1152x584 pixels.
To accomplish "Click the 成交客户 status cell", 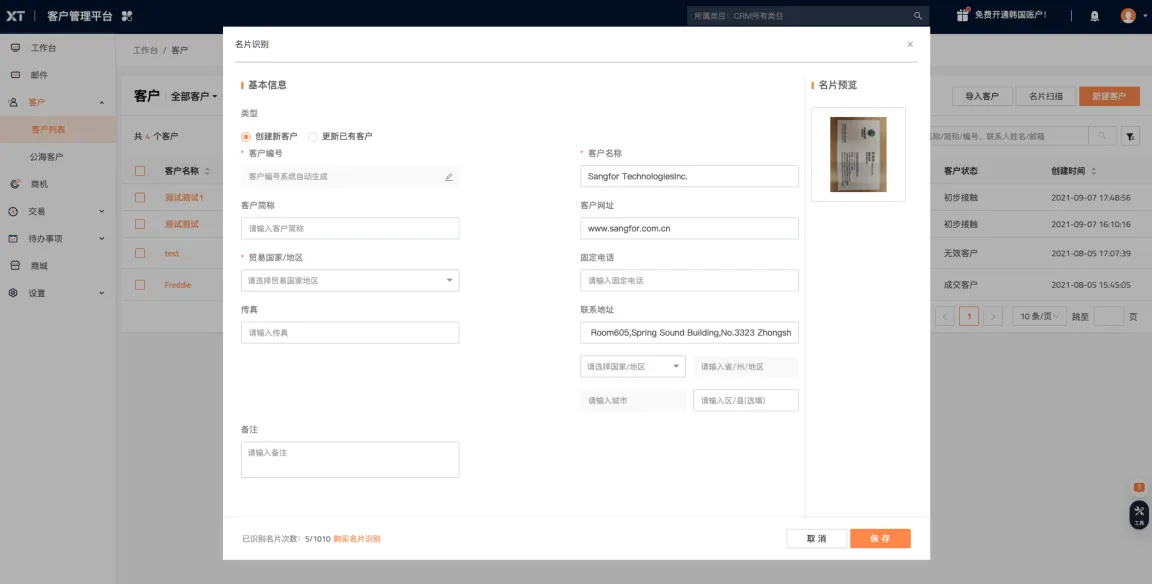I will pyautogui.click(x=960, y=285).
